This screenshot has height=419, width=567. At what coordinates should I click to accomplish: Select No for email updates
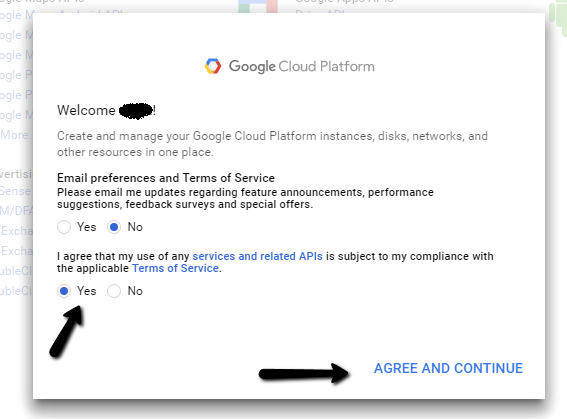pos(114,227)
